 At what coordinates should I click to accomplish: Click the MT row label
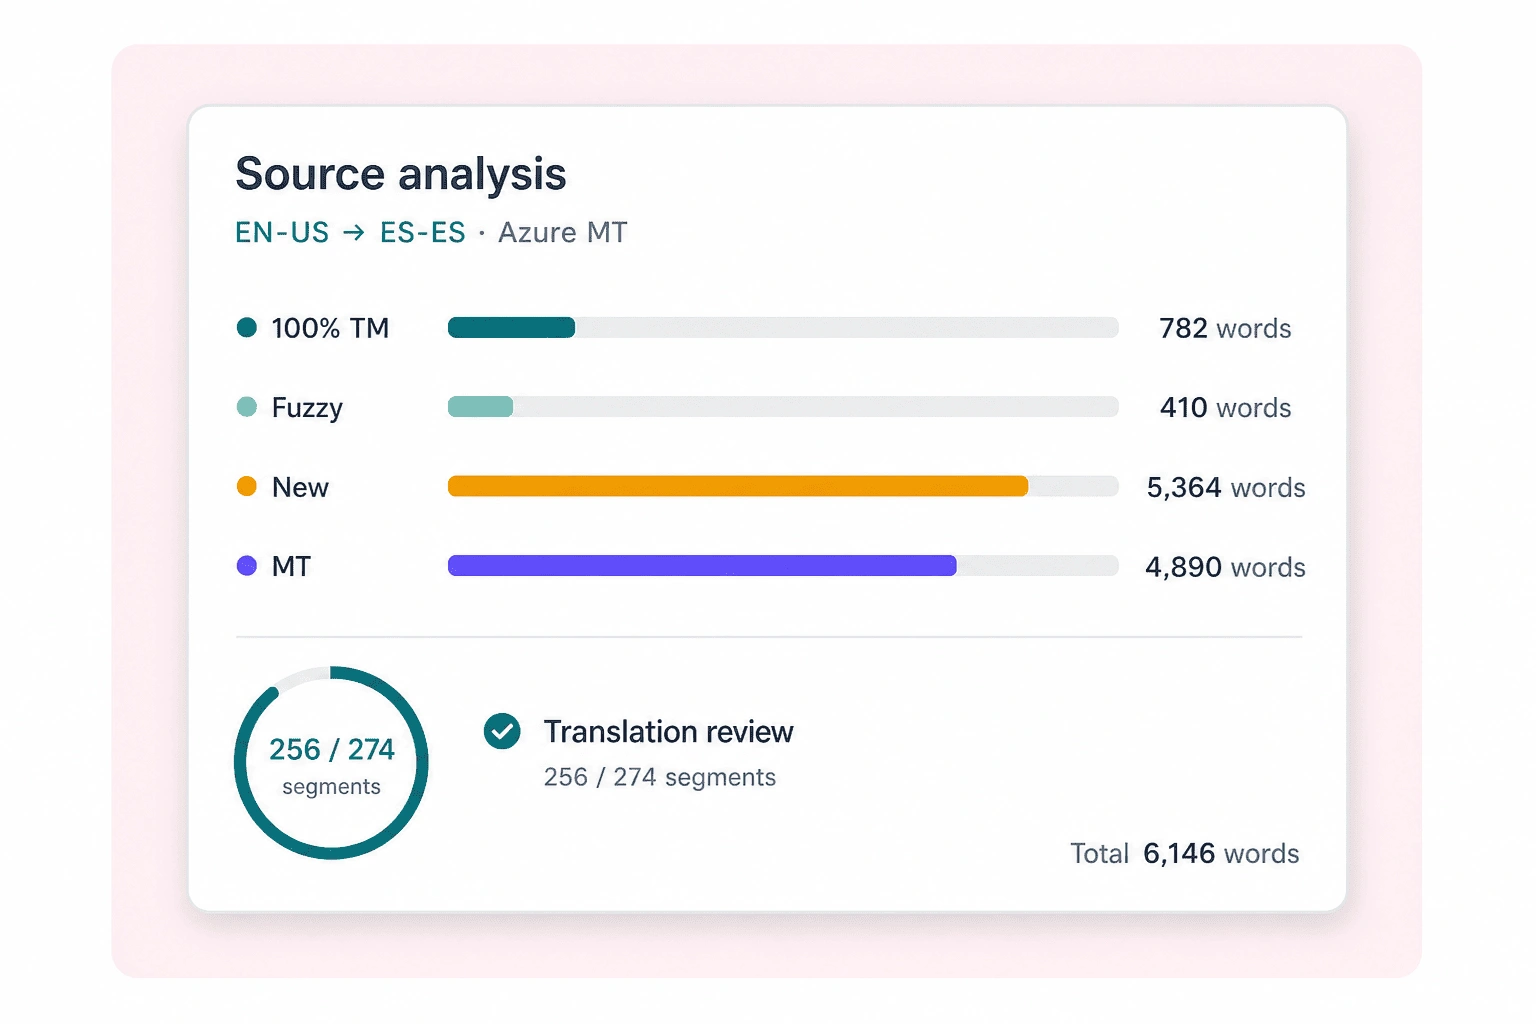291,567
